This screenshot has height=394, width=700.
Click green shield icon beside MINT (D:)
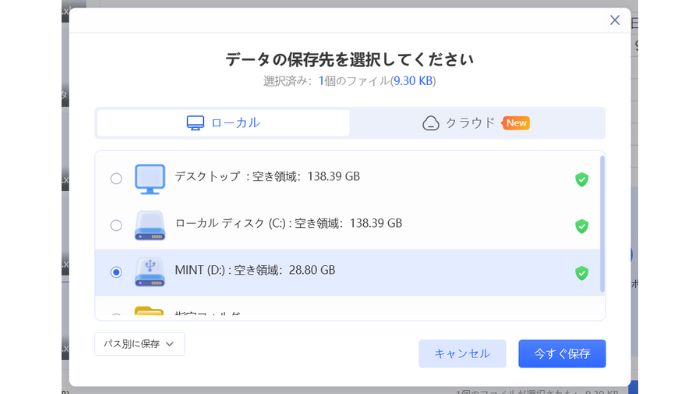tap(581, 273)
